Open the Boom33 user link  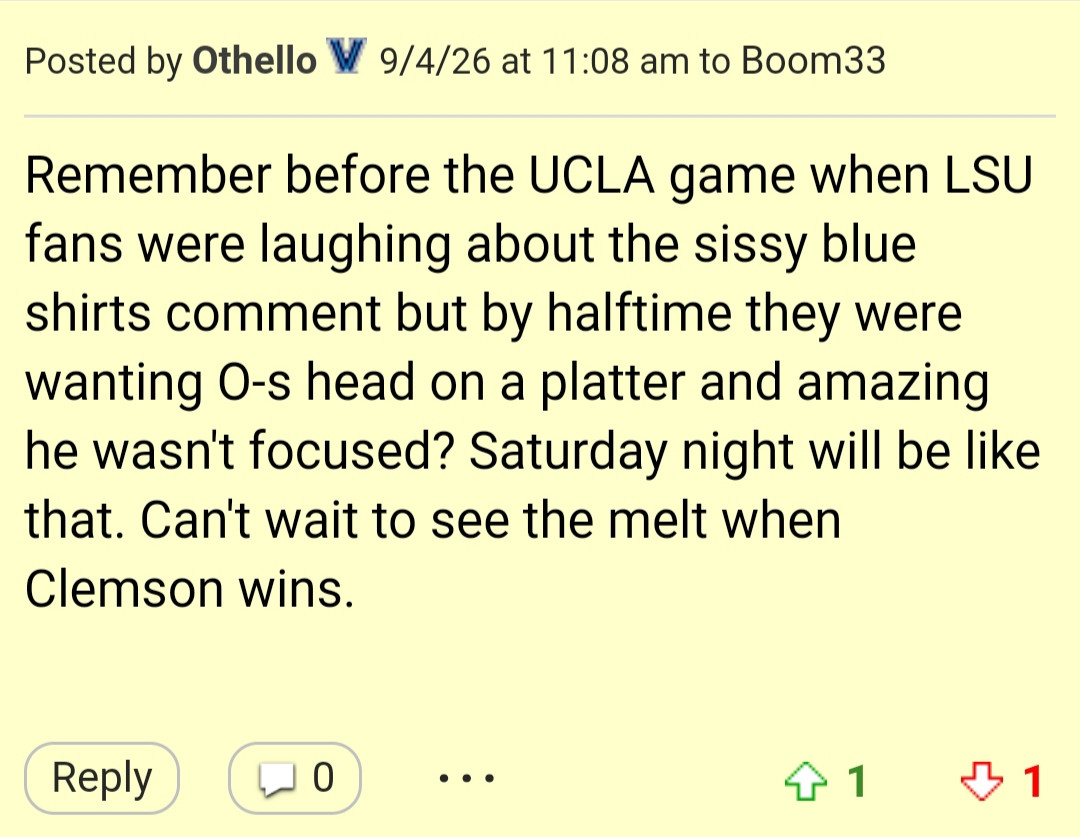pos(813,60)
